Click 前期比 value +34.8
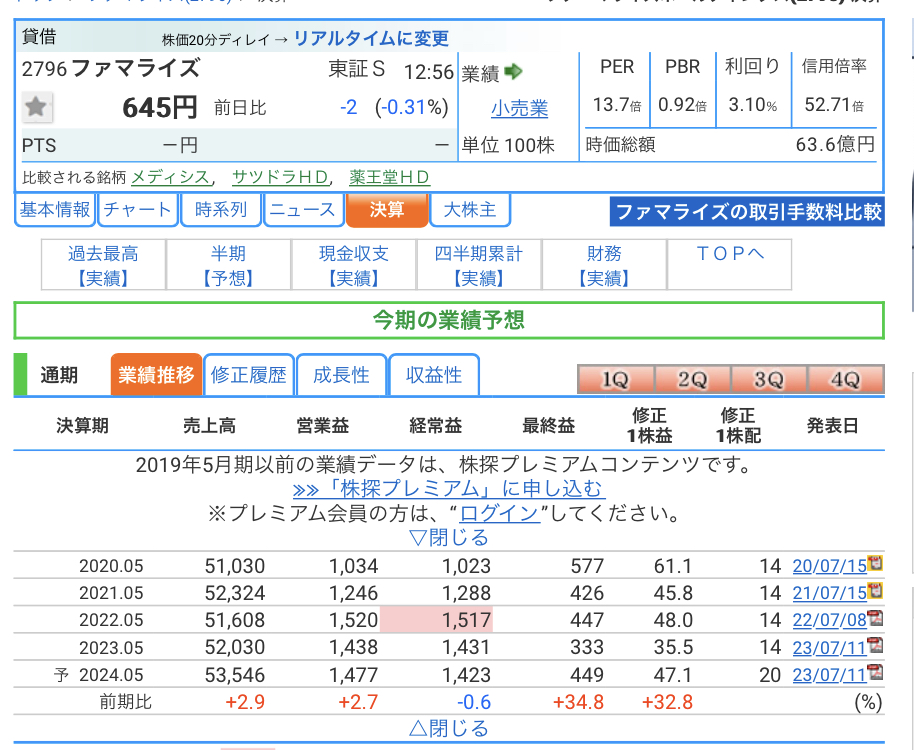The height and width of the screenshot is (750, 914). pos(578,702)
